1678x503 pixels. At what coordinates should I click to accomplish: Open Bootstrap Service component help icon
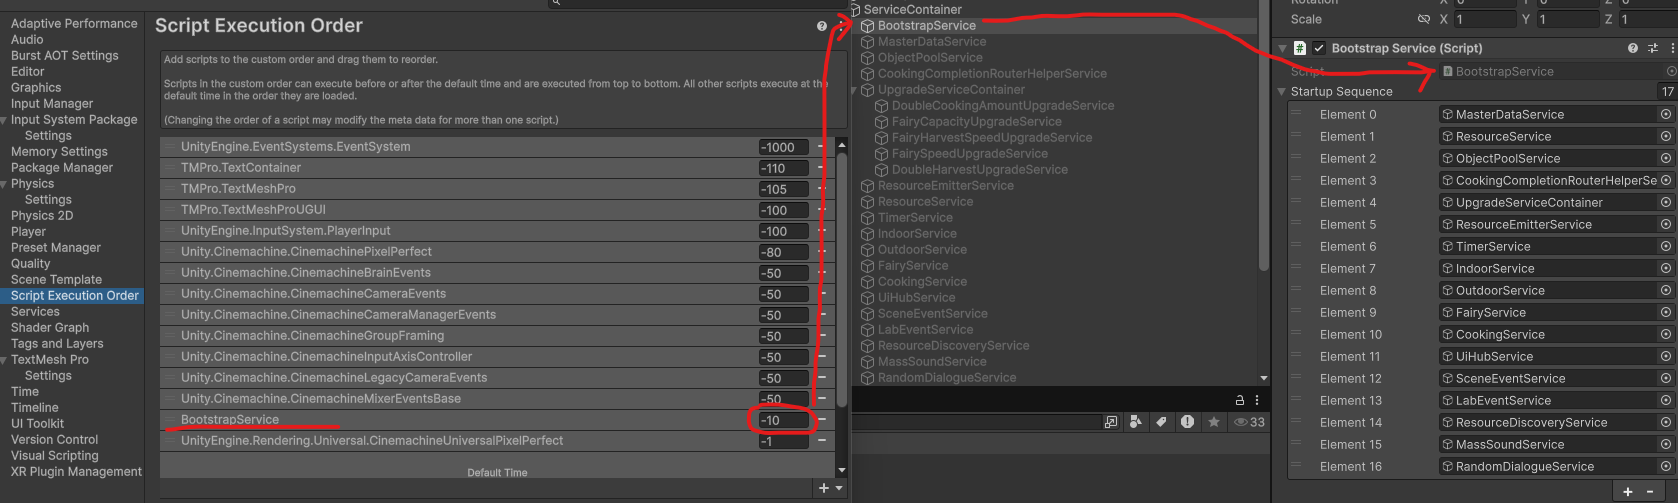(x=1633, y=48)
